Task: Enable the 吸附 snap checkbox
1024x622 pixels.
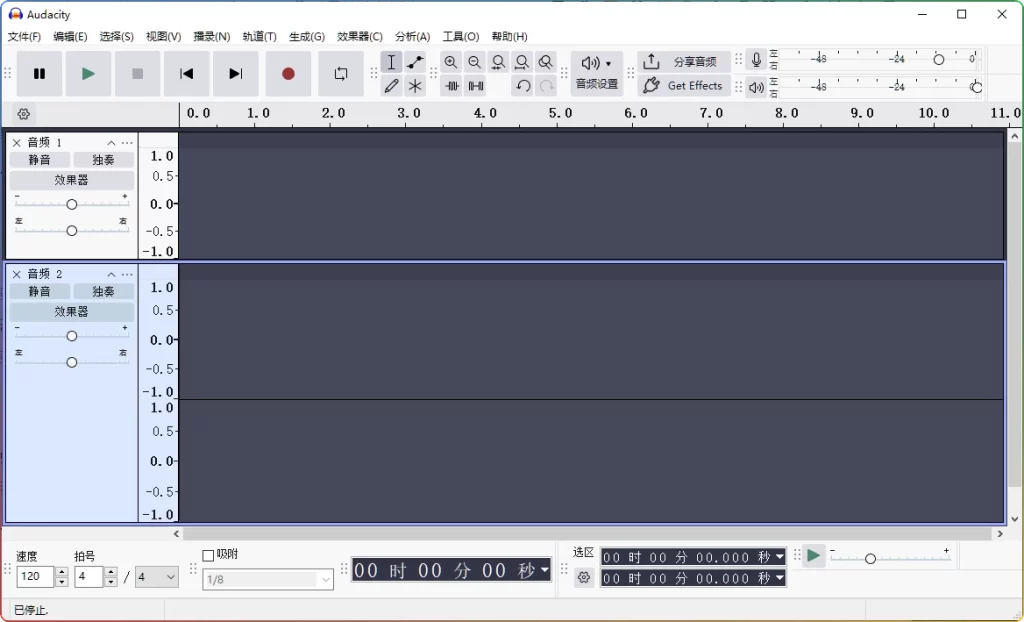Action: tap(207, 553)
